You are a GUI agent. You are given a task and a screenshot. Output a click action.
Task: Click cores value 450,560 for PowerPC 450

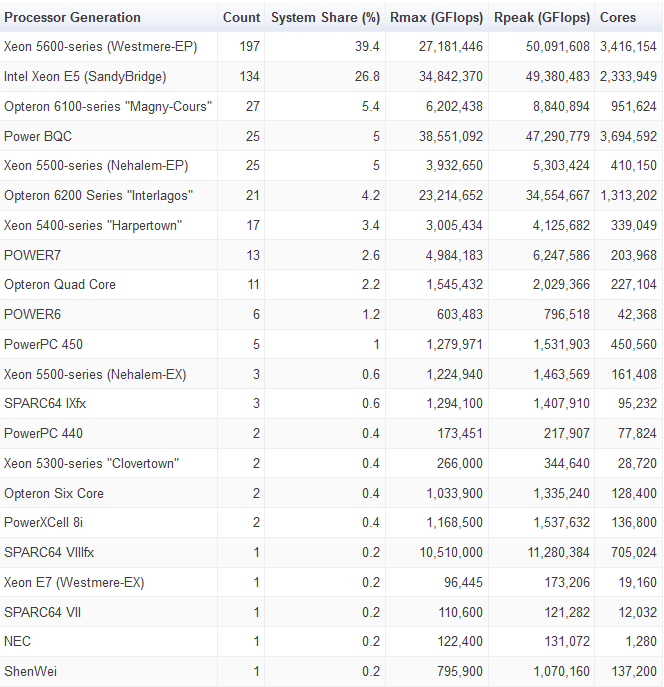pos(634,344)
